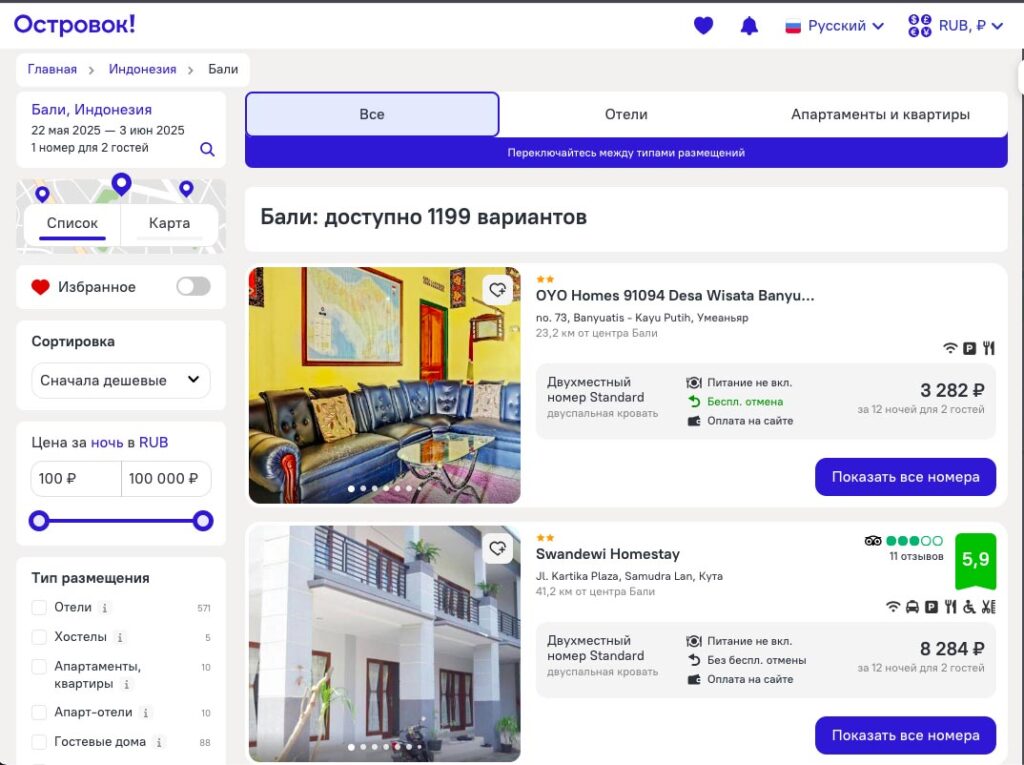This screenshot has height=765, width=1024.
Task: Check the Хостелы checkbox
Action: [39, 637]
